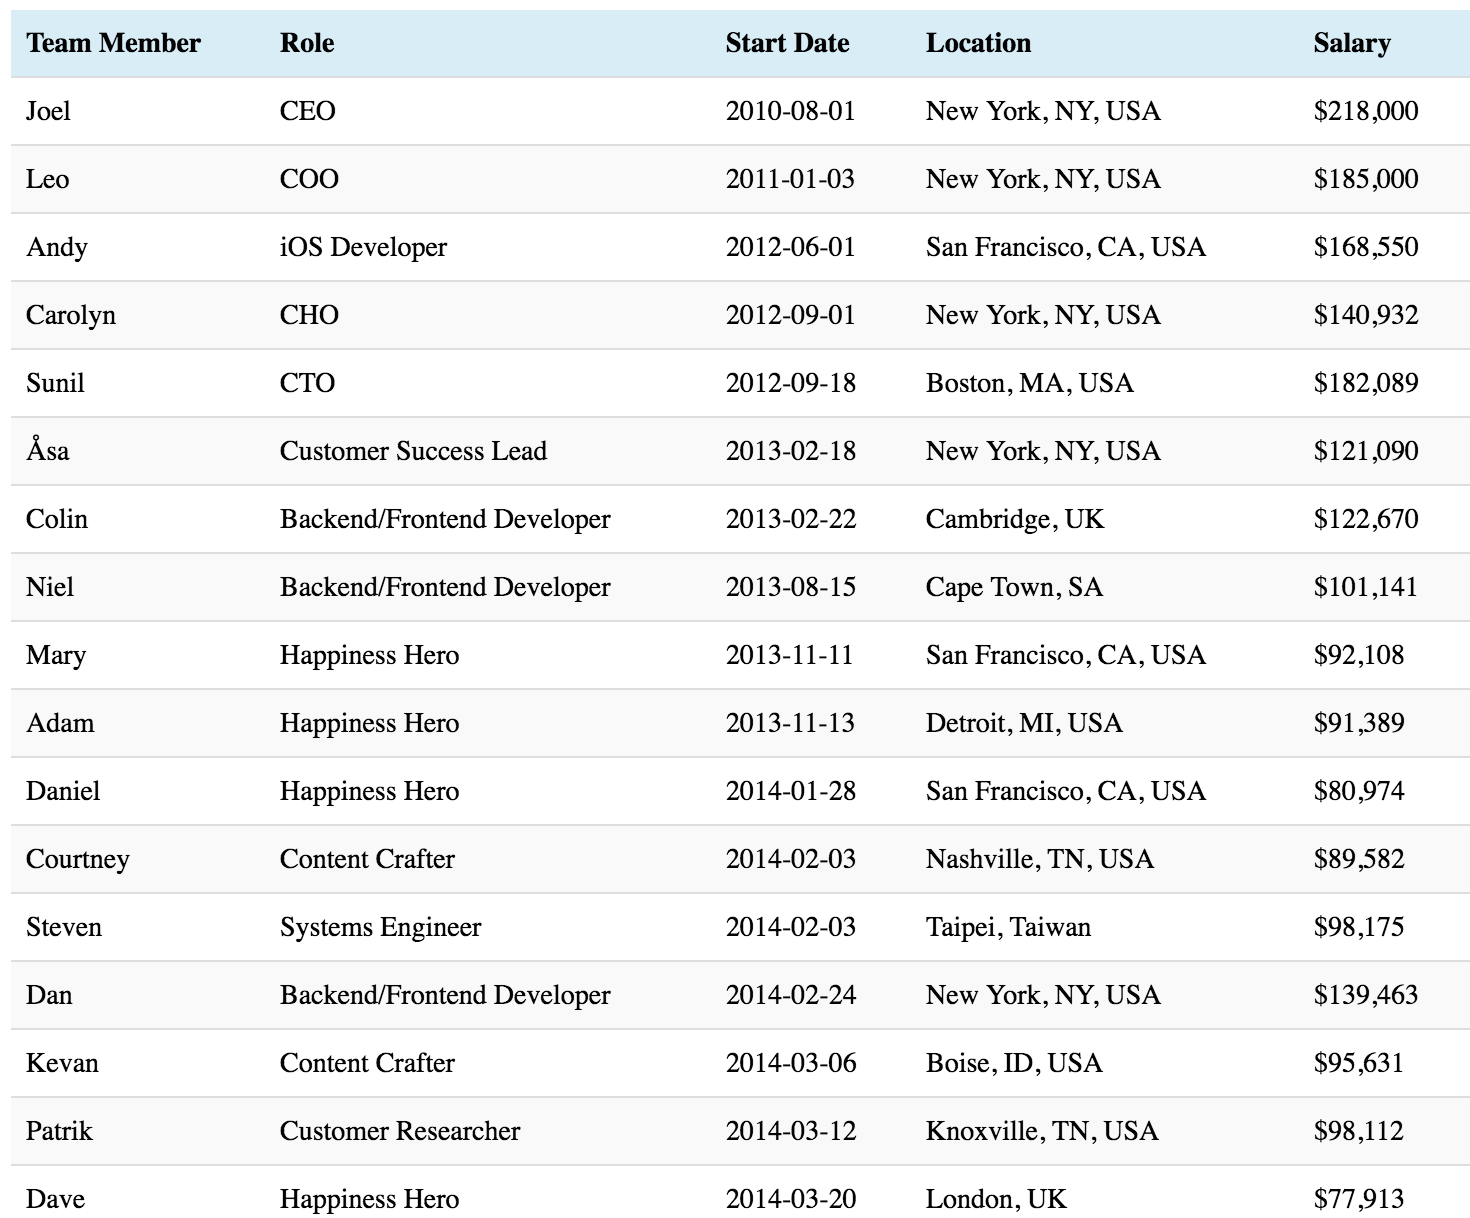Select the name Adam
The height and width of the screenshot is (1218, 1470).
[x=60, y=723]
